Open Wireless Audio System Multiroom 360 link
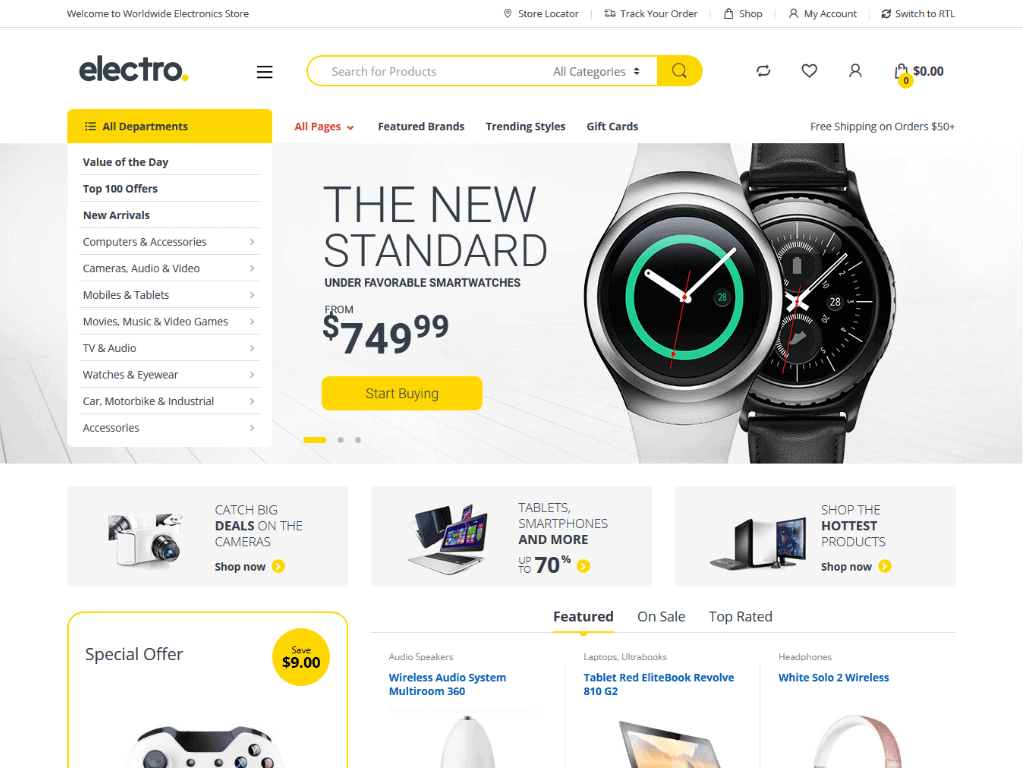Screen dimensions: 1023x768 click(448, 684)
